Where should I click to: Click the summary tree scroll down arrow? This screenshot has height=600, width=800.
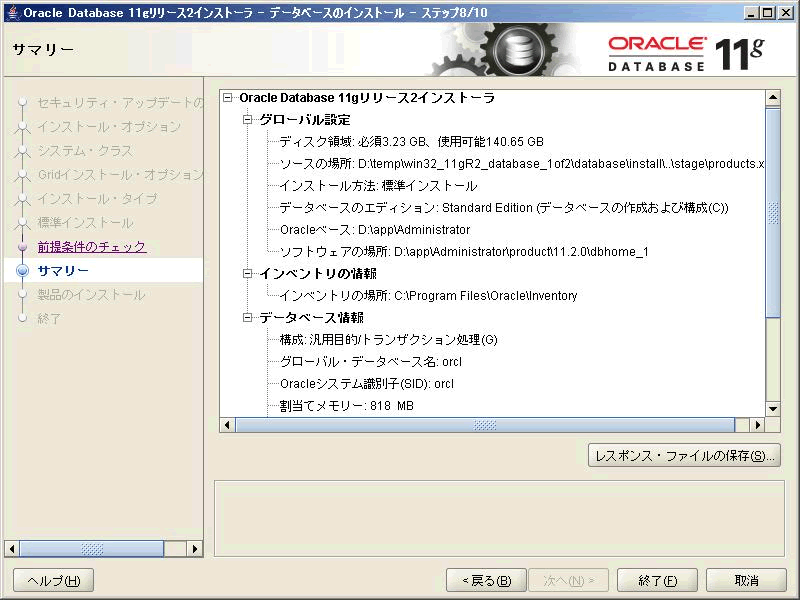tap(772, 408)
